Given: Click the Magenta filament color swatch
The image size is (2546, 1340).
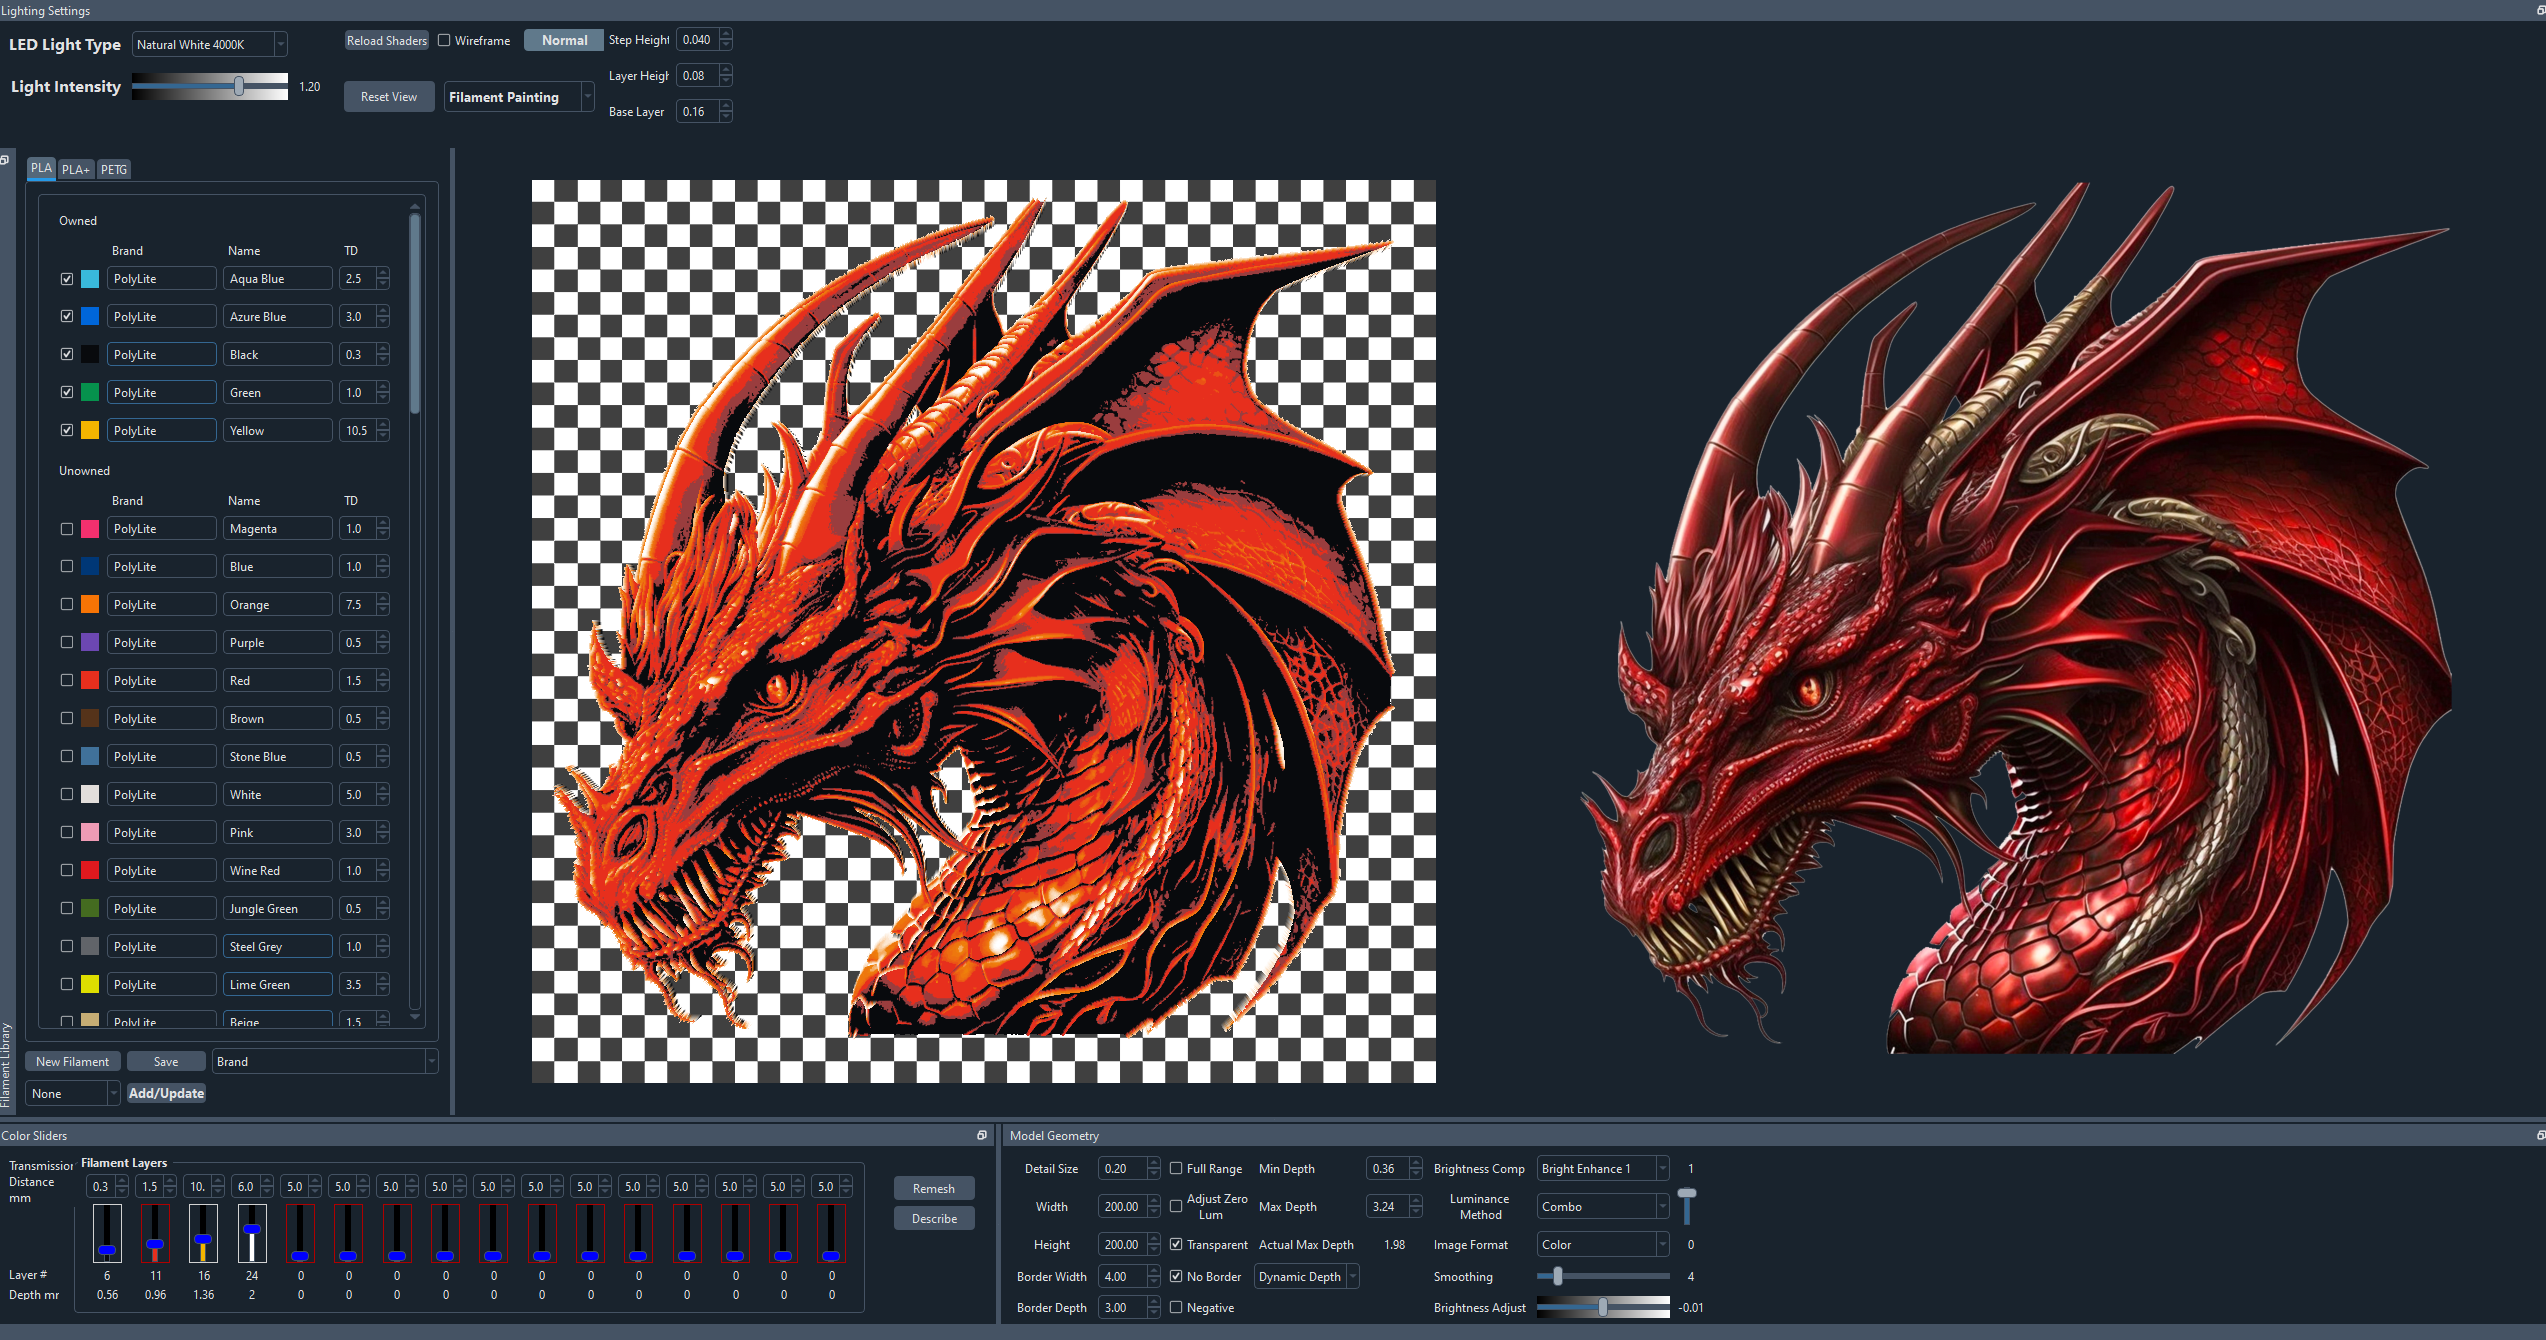Looking at the screenshot, I should pos(90,529).
